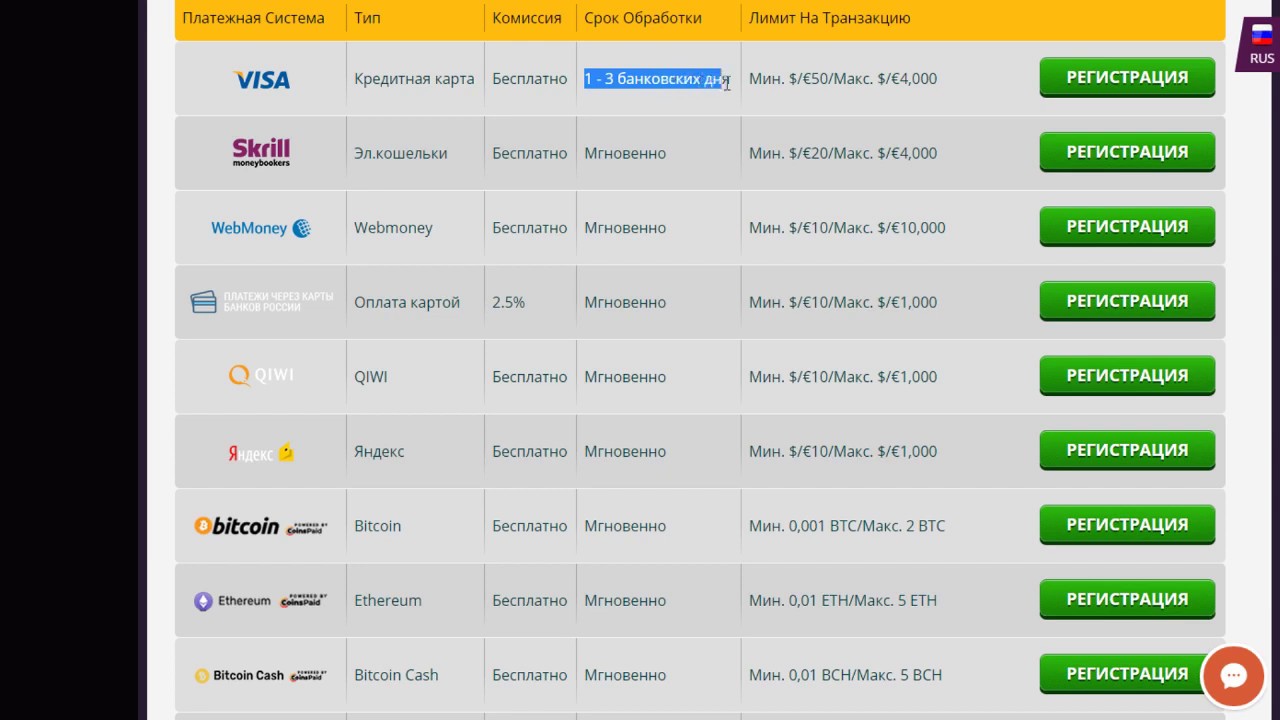Image resolution: width=1280 pixels, height=720 pixels.
Task: Click Бесплатно in the Visa row
Action: click(x=529, y=79)
